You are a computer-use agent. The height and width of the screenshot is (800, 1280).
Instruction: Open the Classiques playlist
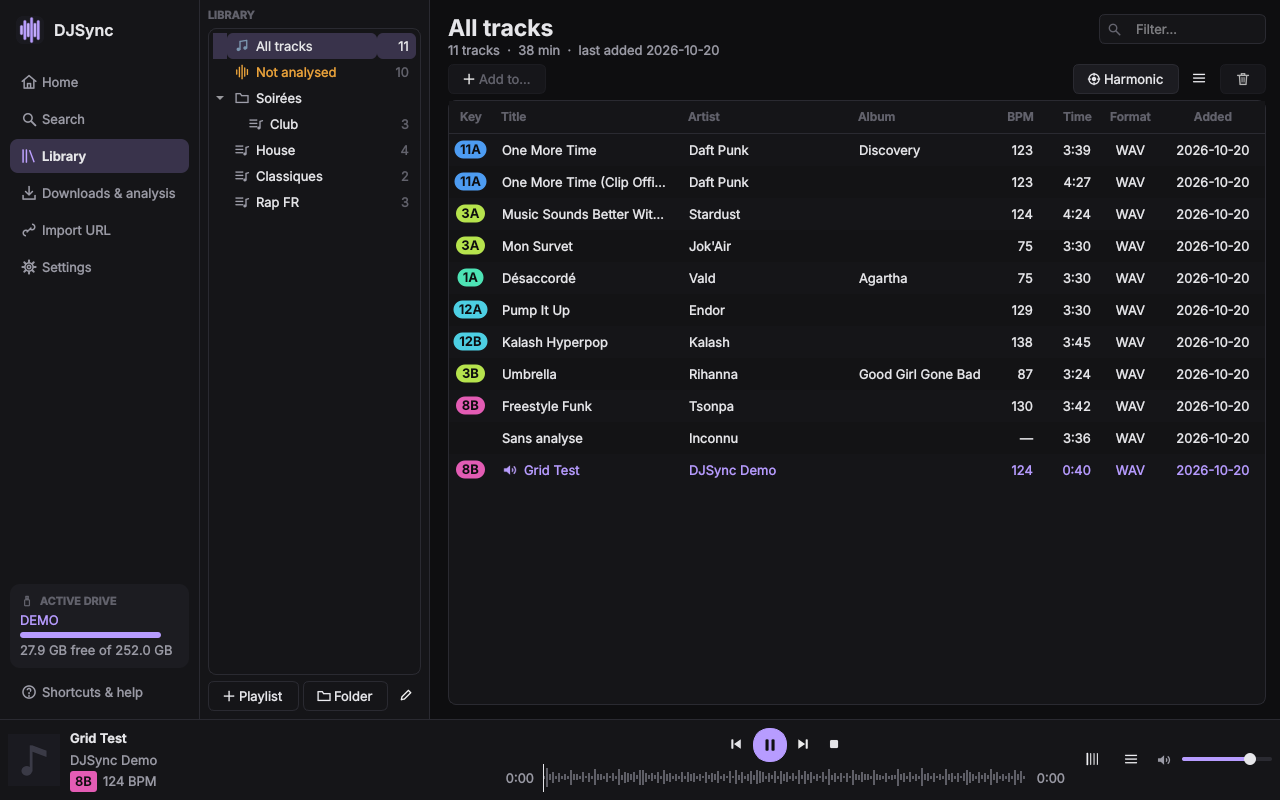[314, 176]
